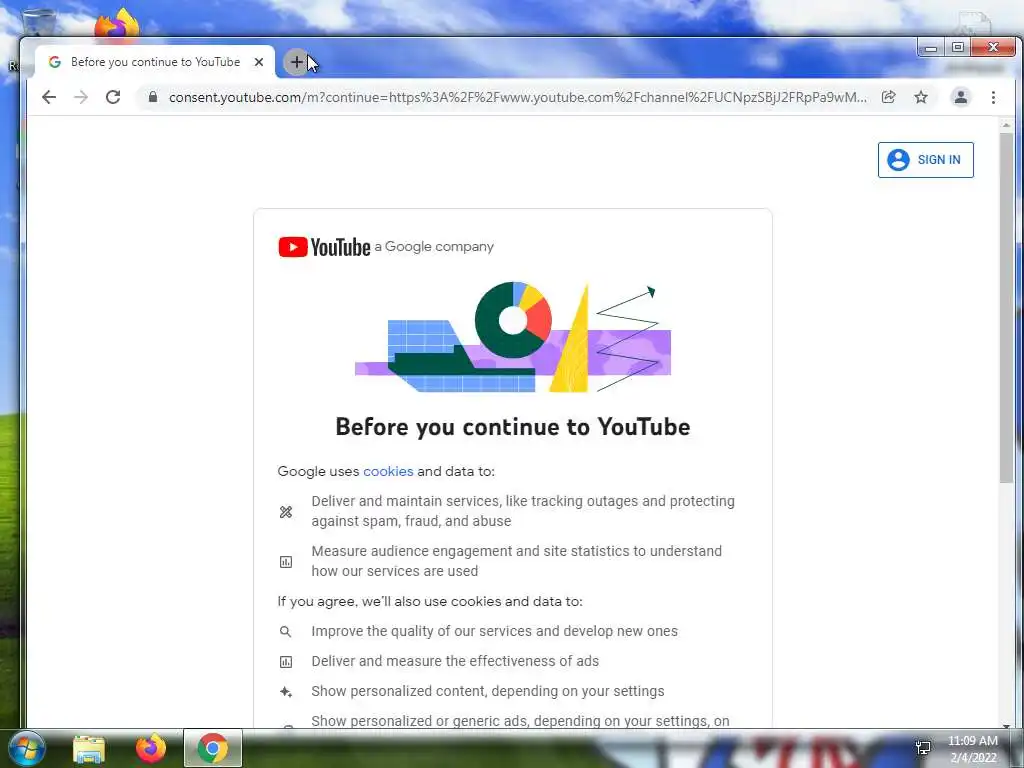Minimize the Chrome window

[x=931, y=48]
